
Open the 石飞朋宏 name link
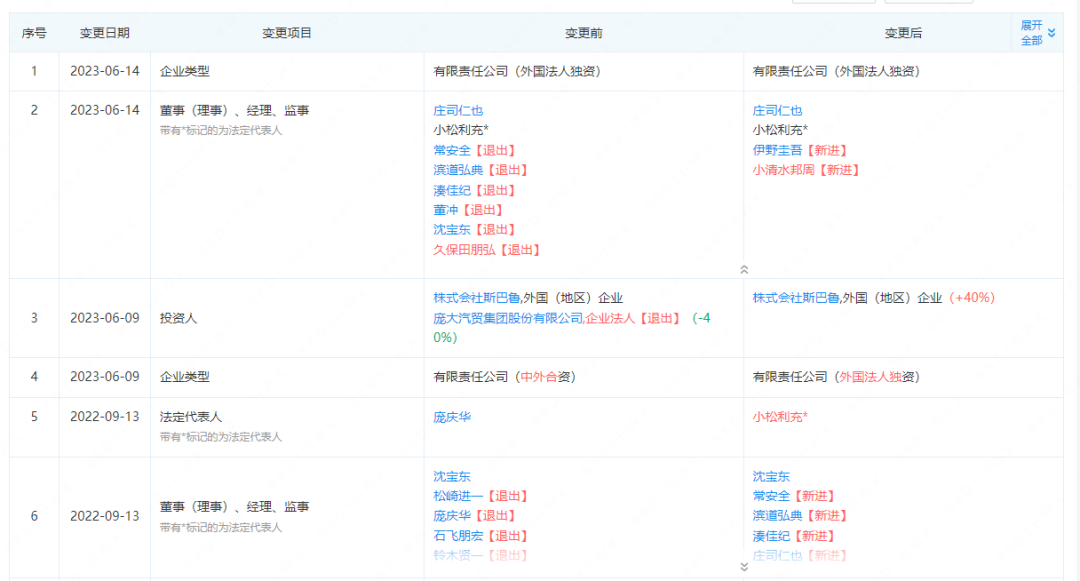click(458, 536)
